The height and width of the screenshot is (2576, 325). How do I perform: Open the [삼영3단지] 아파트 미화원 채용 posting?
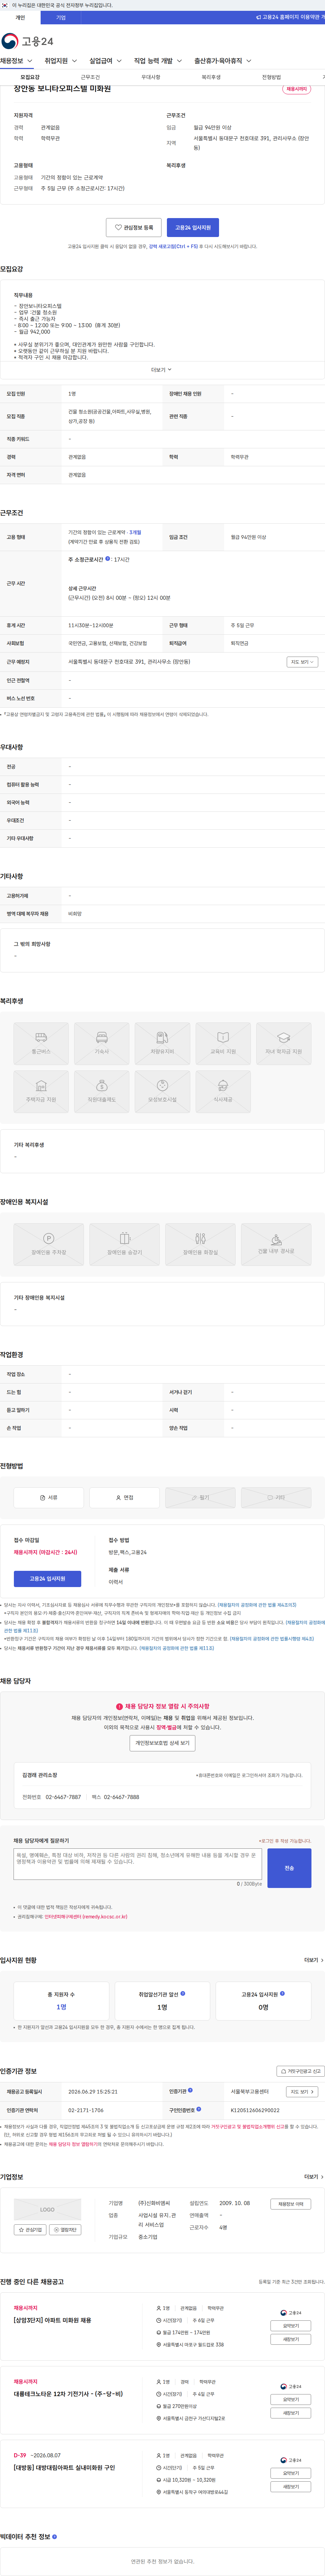coord(52,2320)
